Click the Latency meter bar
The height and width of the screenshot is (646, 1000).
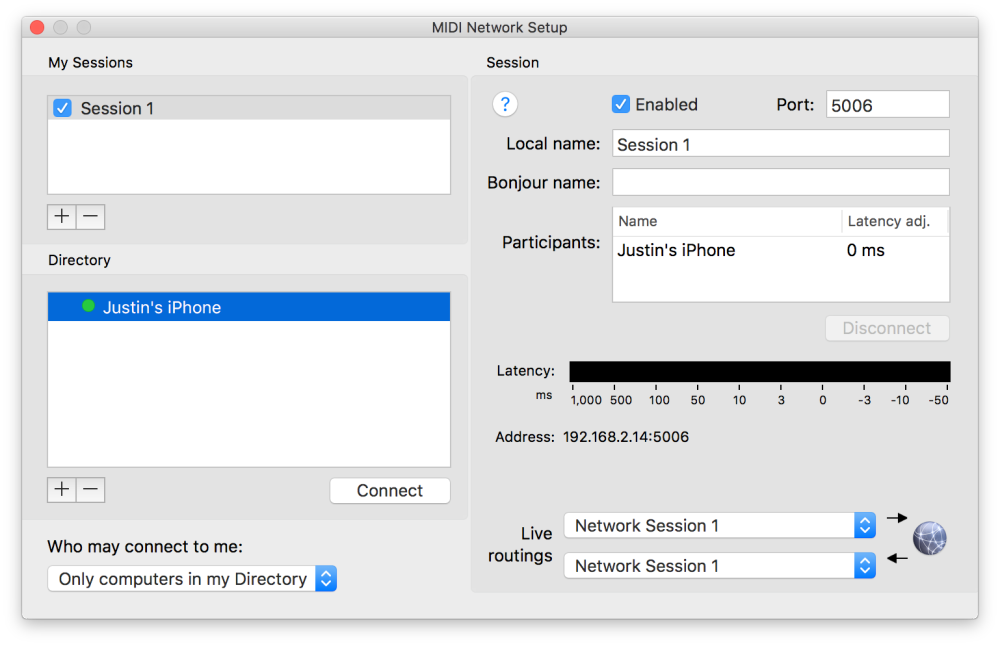759,371
